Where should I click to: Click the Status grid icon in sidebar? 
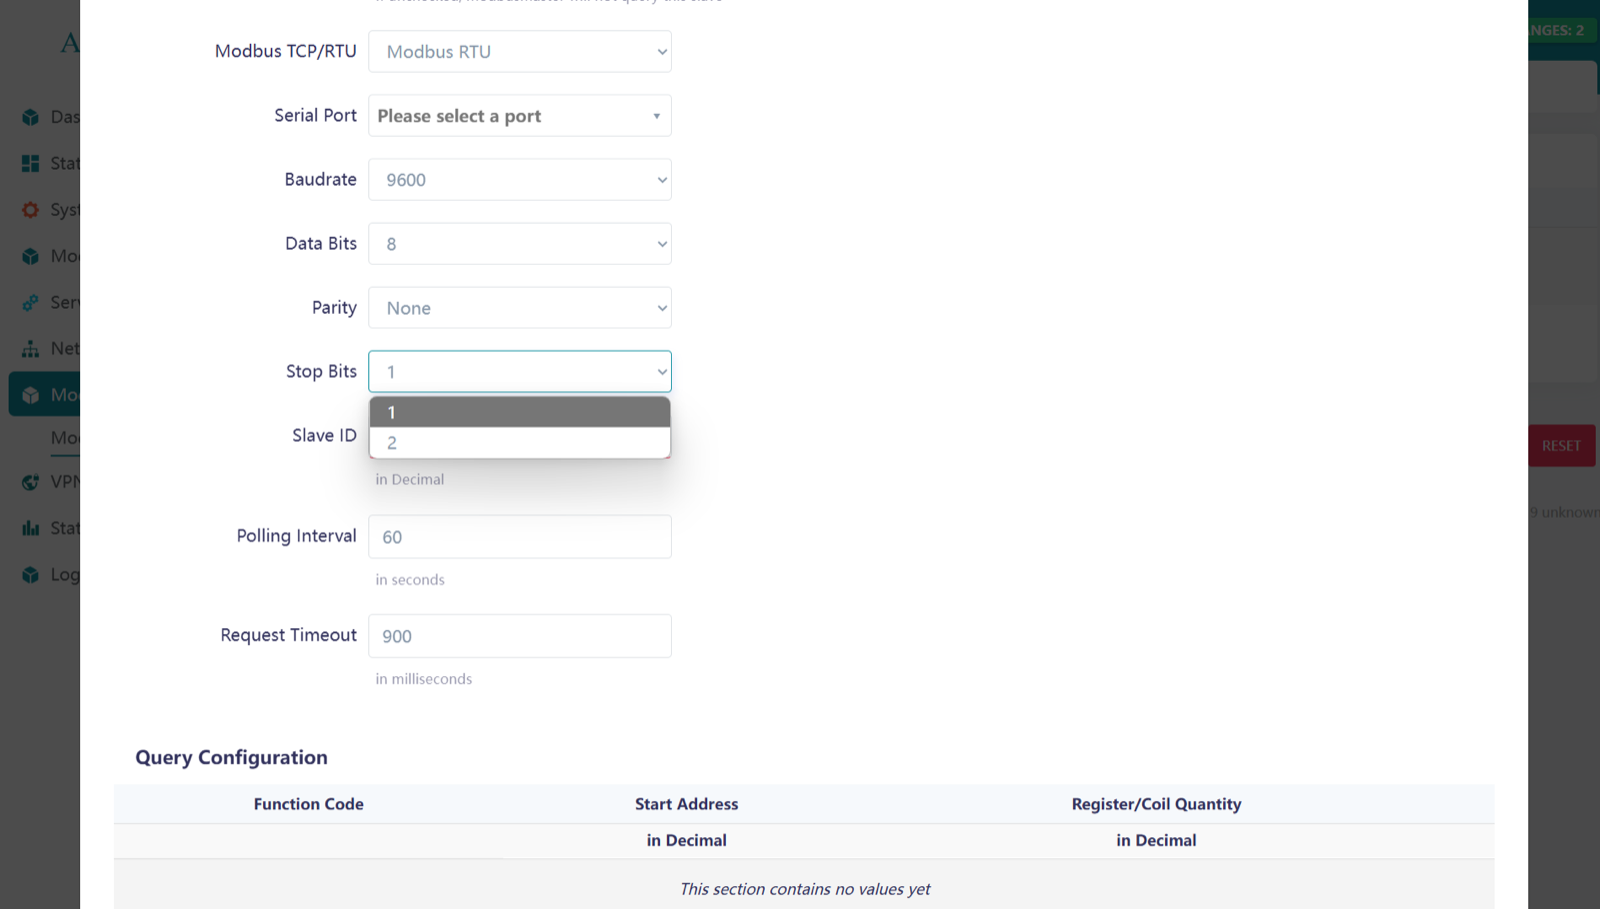click(31, 163)
